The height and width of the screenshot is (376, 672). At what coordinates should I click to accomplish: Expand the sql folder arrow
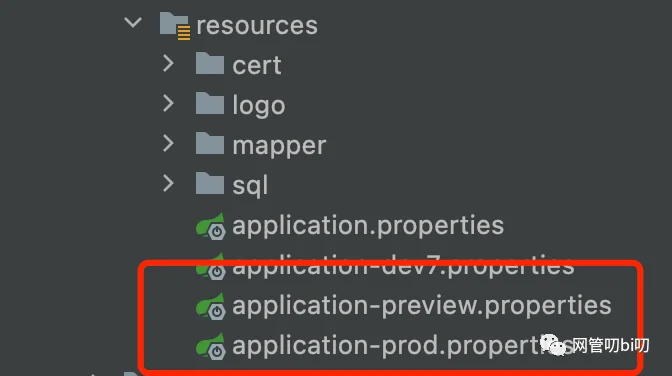pyautogui.click(x=168, y=183)
